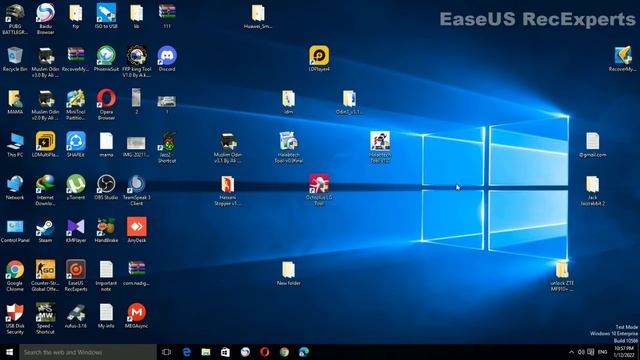Select the OBS Studio desktop icon
Viewport: 640px width, 360px height.
106,187
